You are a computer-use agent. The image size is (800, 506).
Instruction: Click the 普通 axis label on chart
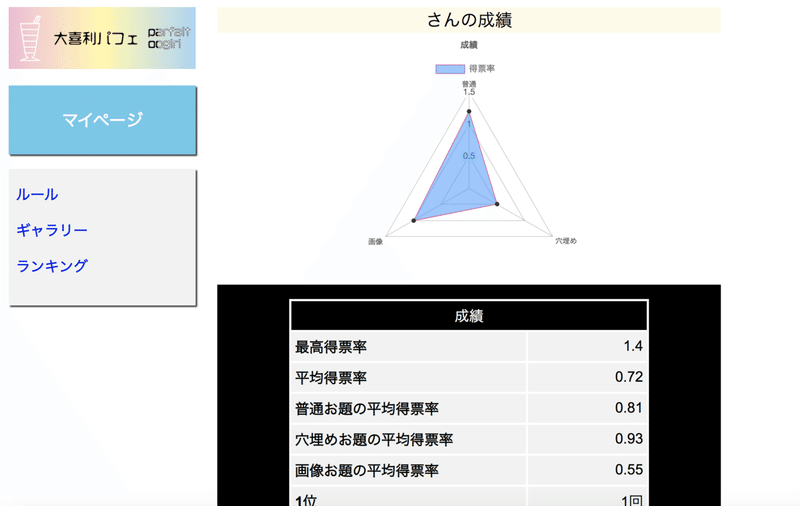(469, 84)
